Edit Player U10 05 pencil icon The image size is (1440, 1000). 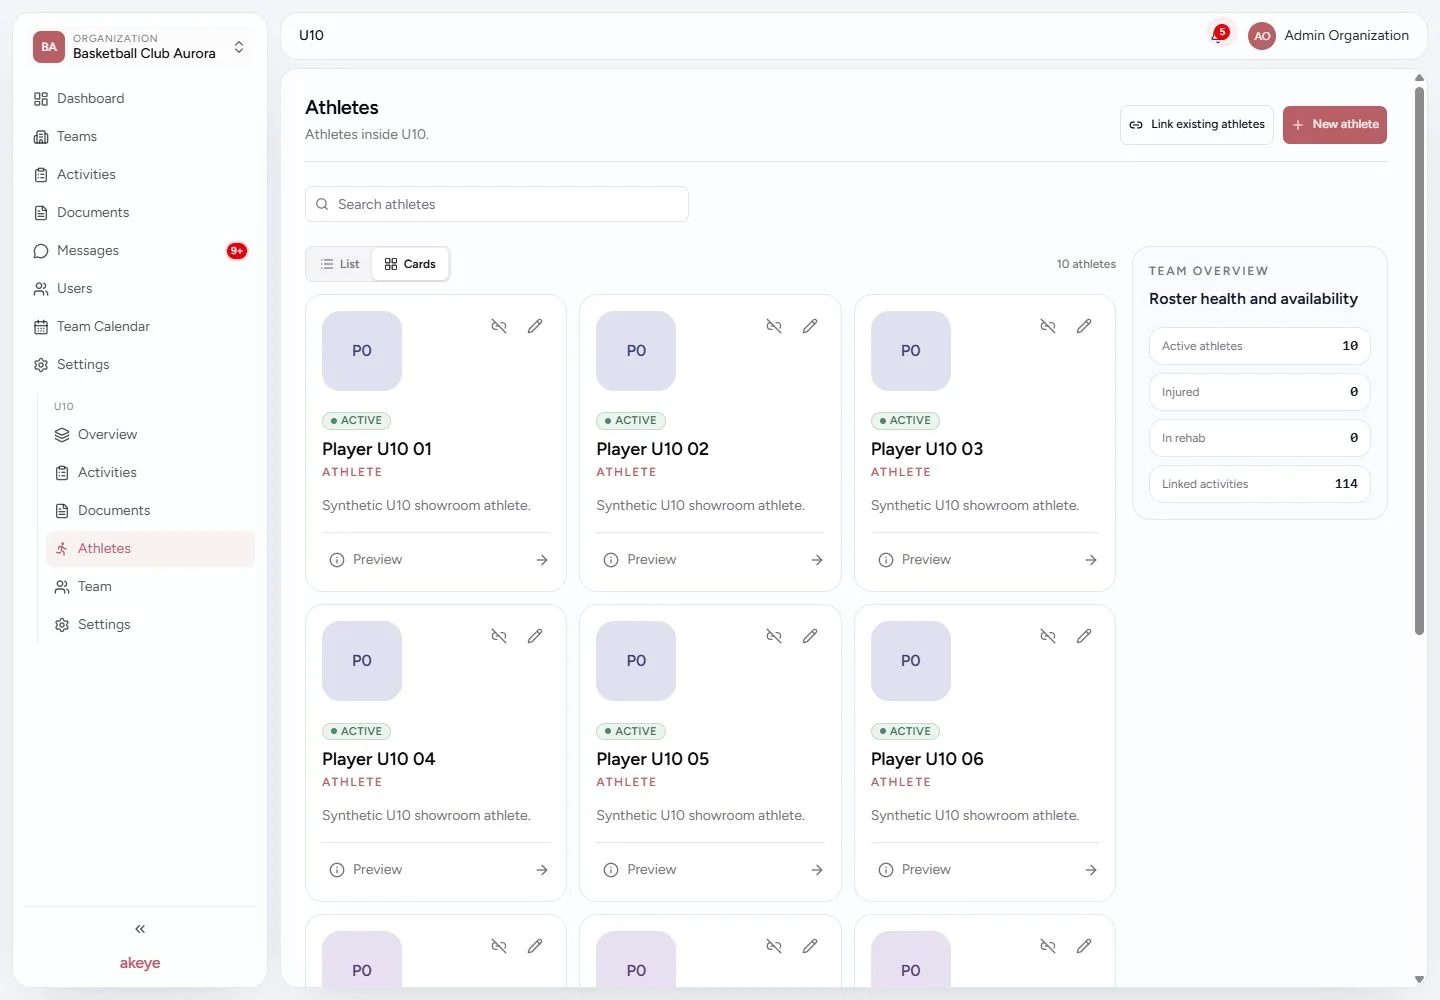pos(810,636)
